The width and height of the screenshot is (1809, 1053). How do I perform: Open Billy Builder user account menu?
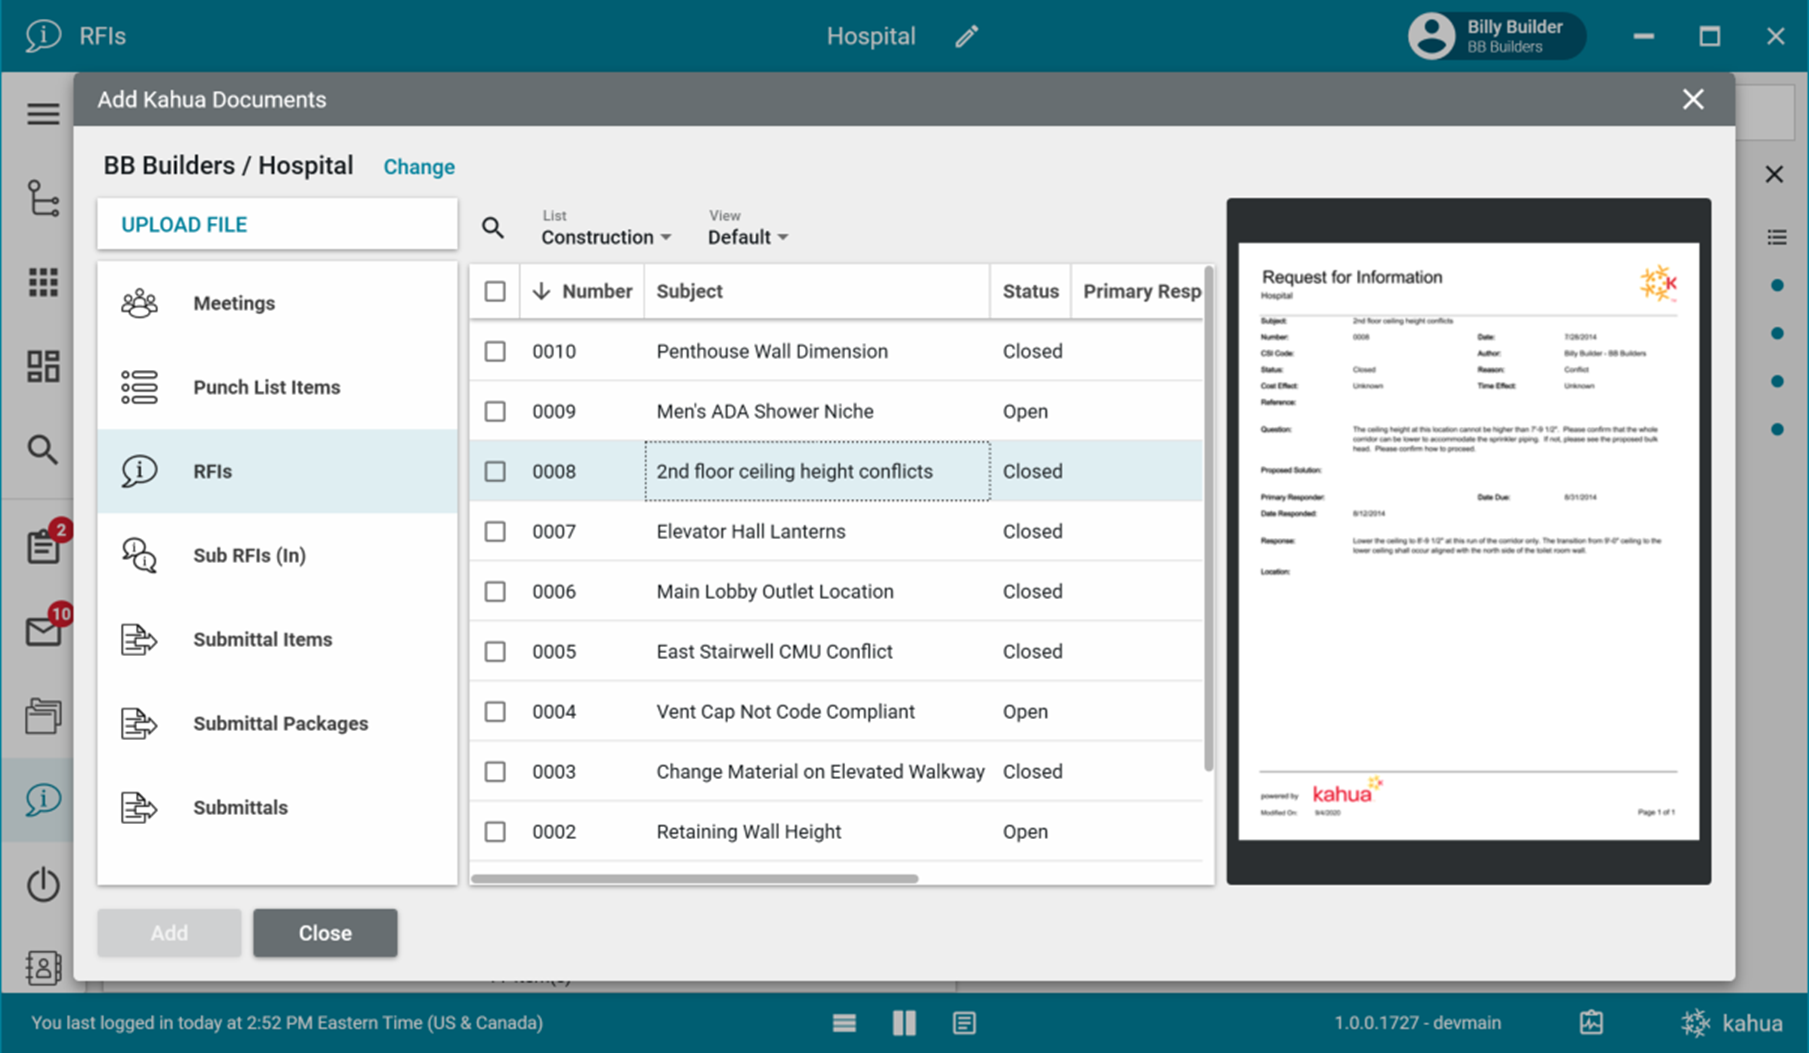(1495, 37)
